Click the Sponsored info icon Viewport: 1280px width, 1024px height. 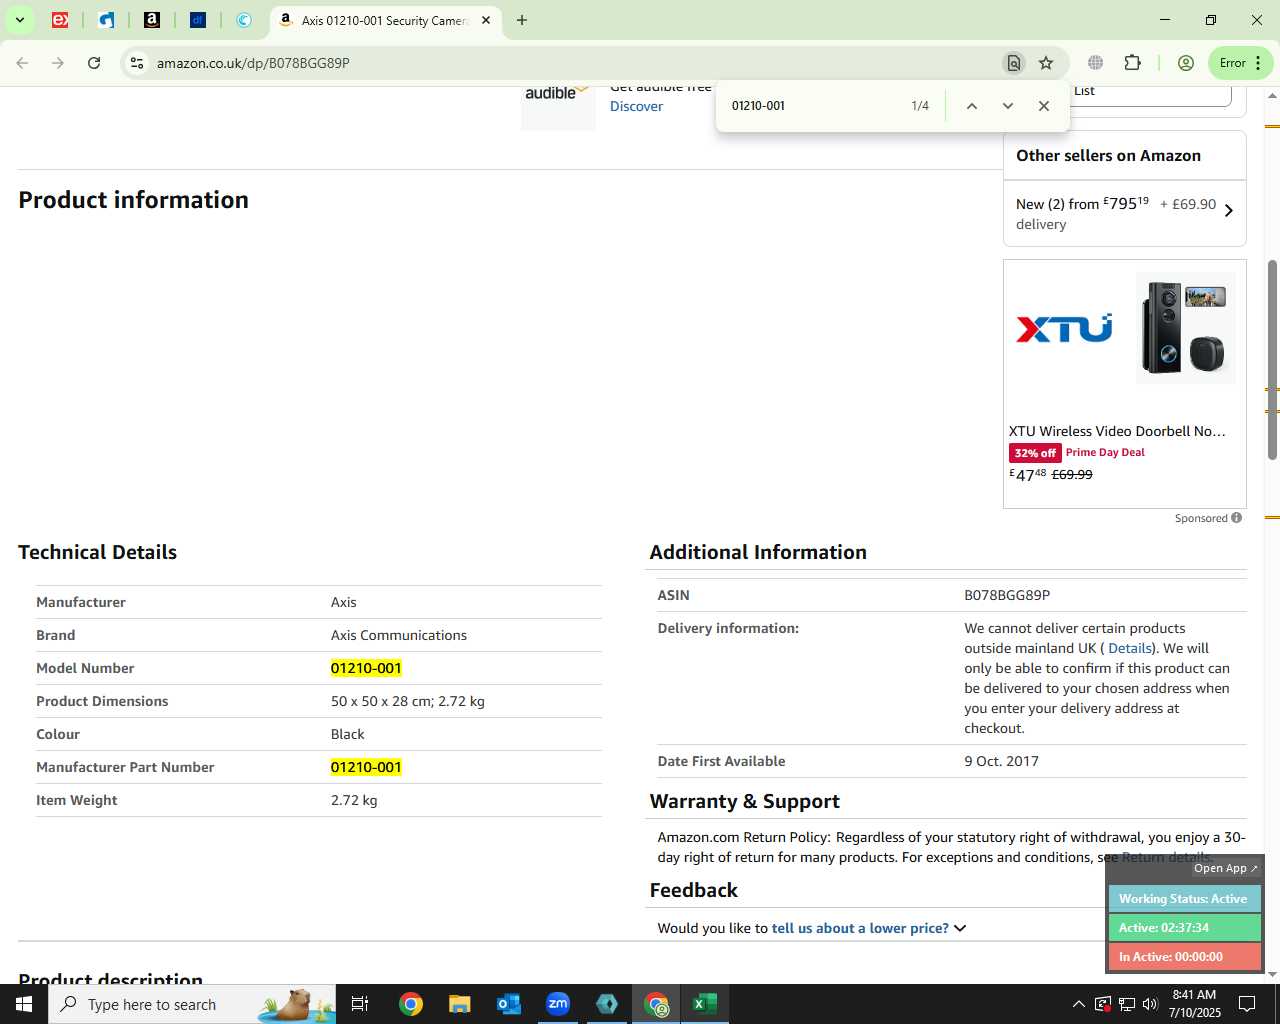point(1237,518)
